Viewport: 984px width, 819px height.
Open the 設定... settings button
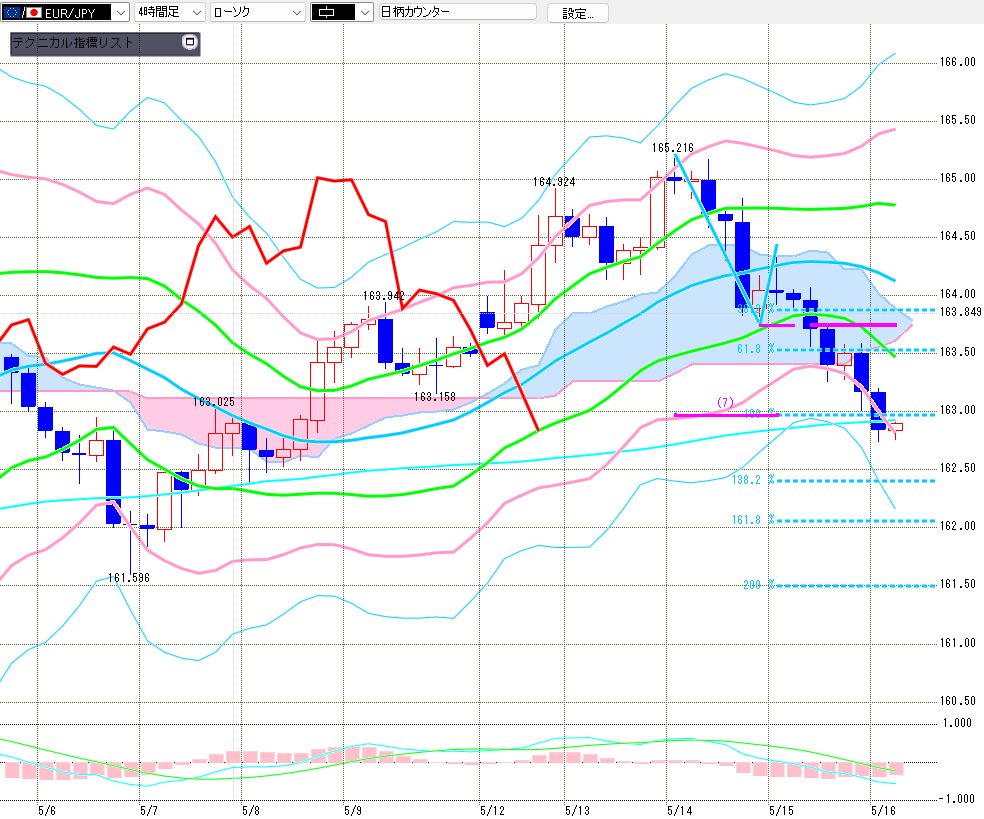pyautogui.click(x=577, y=13)
